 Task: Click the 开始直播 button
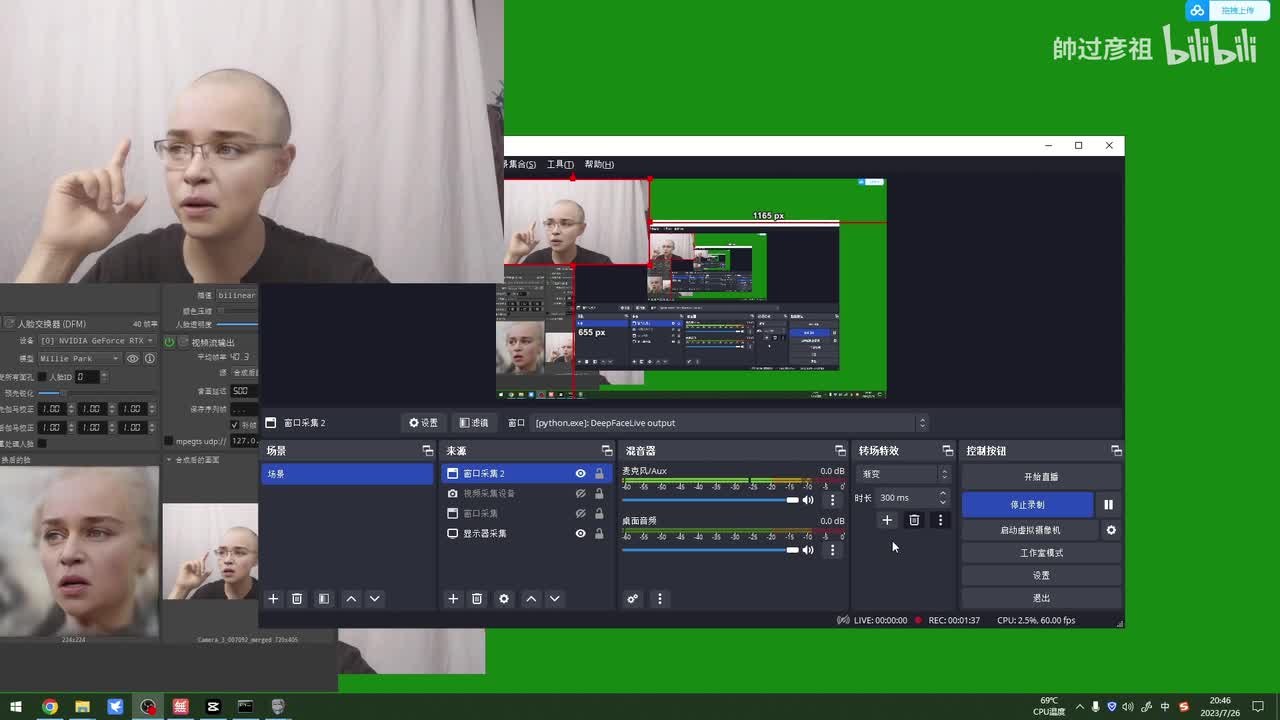point(1040,477)
